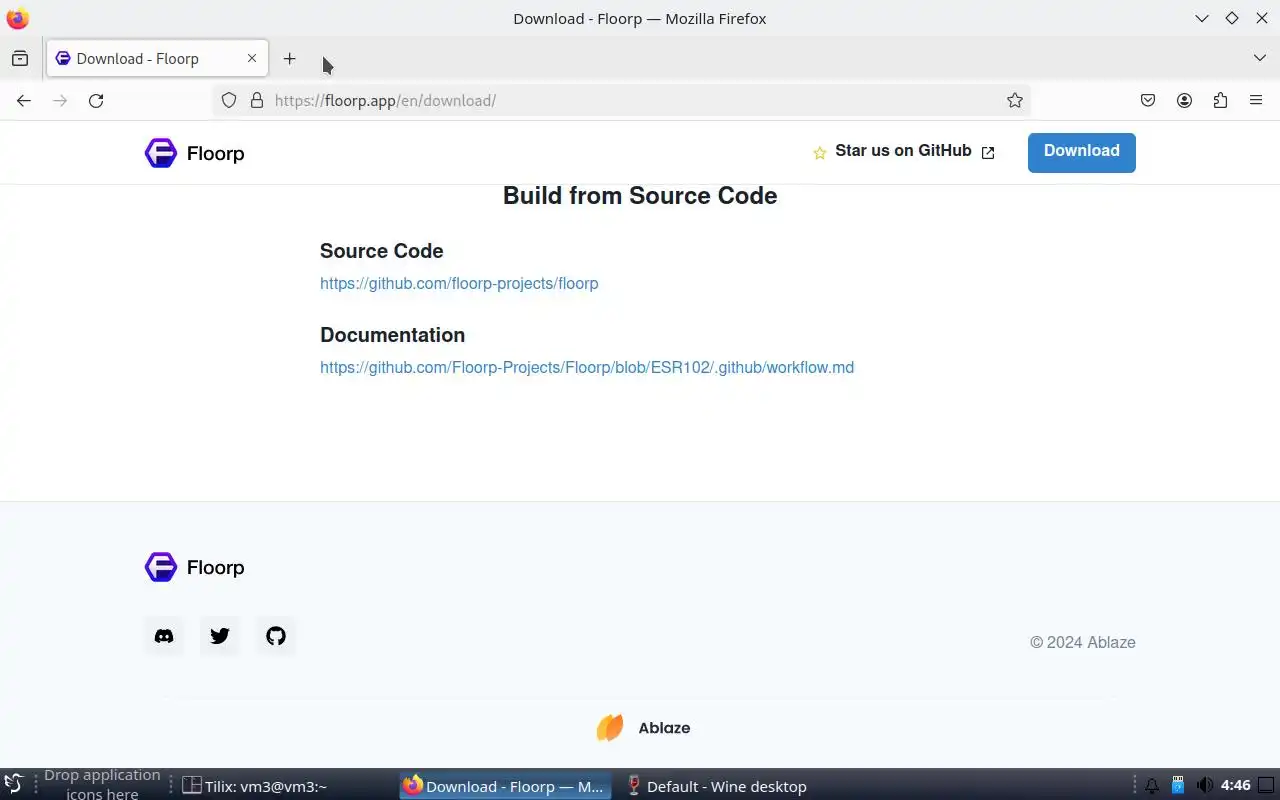Open the GitHub icon in footer
Image resolution: width=1280 pixels, height=800 pixels.
(276, 636)
